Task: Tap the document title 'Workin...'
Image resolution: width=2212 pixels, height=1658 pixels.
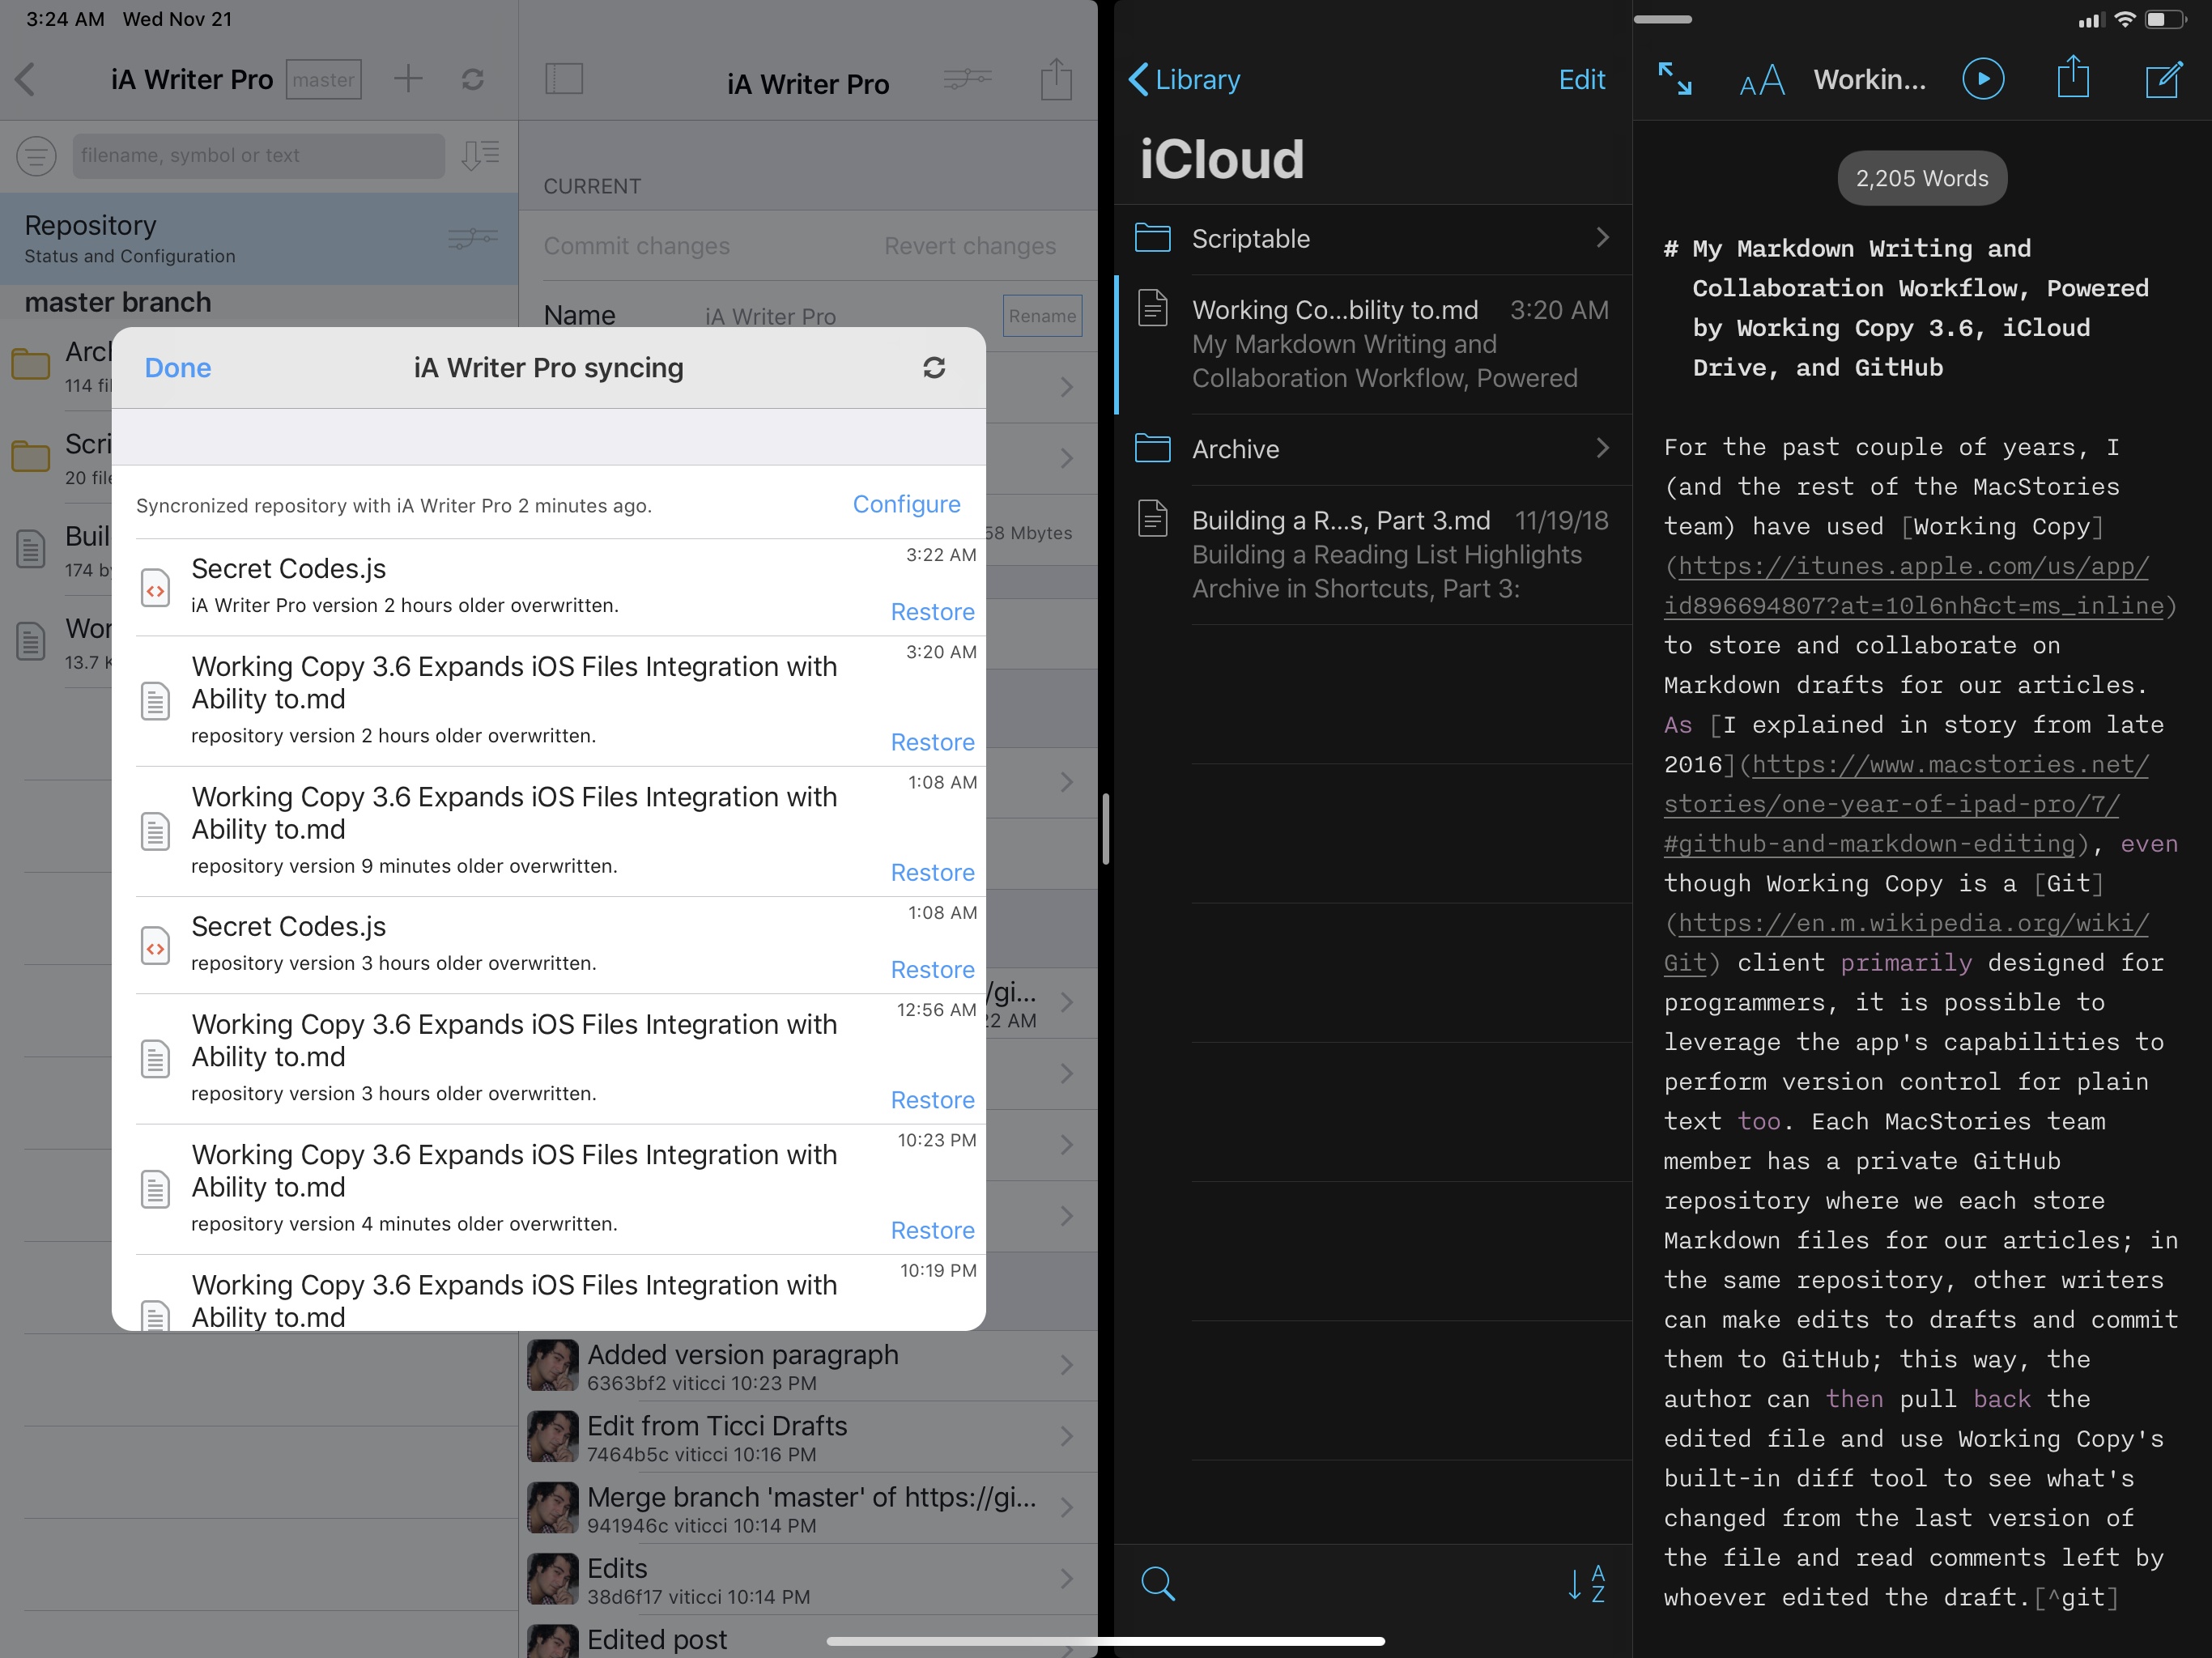Action: [x=1869, y=79]
